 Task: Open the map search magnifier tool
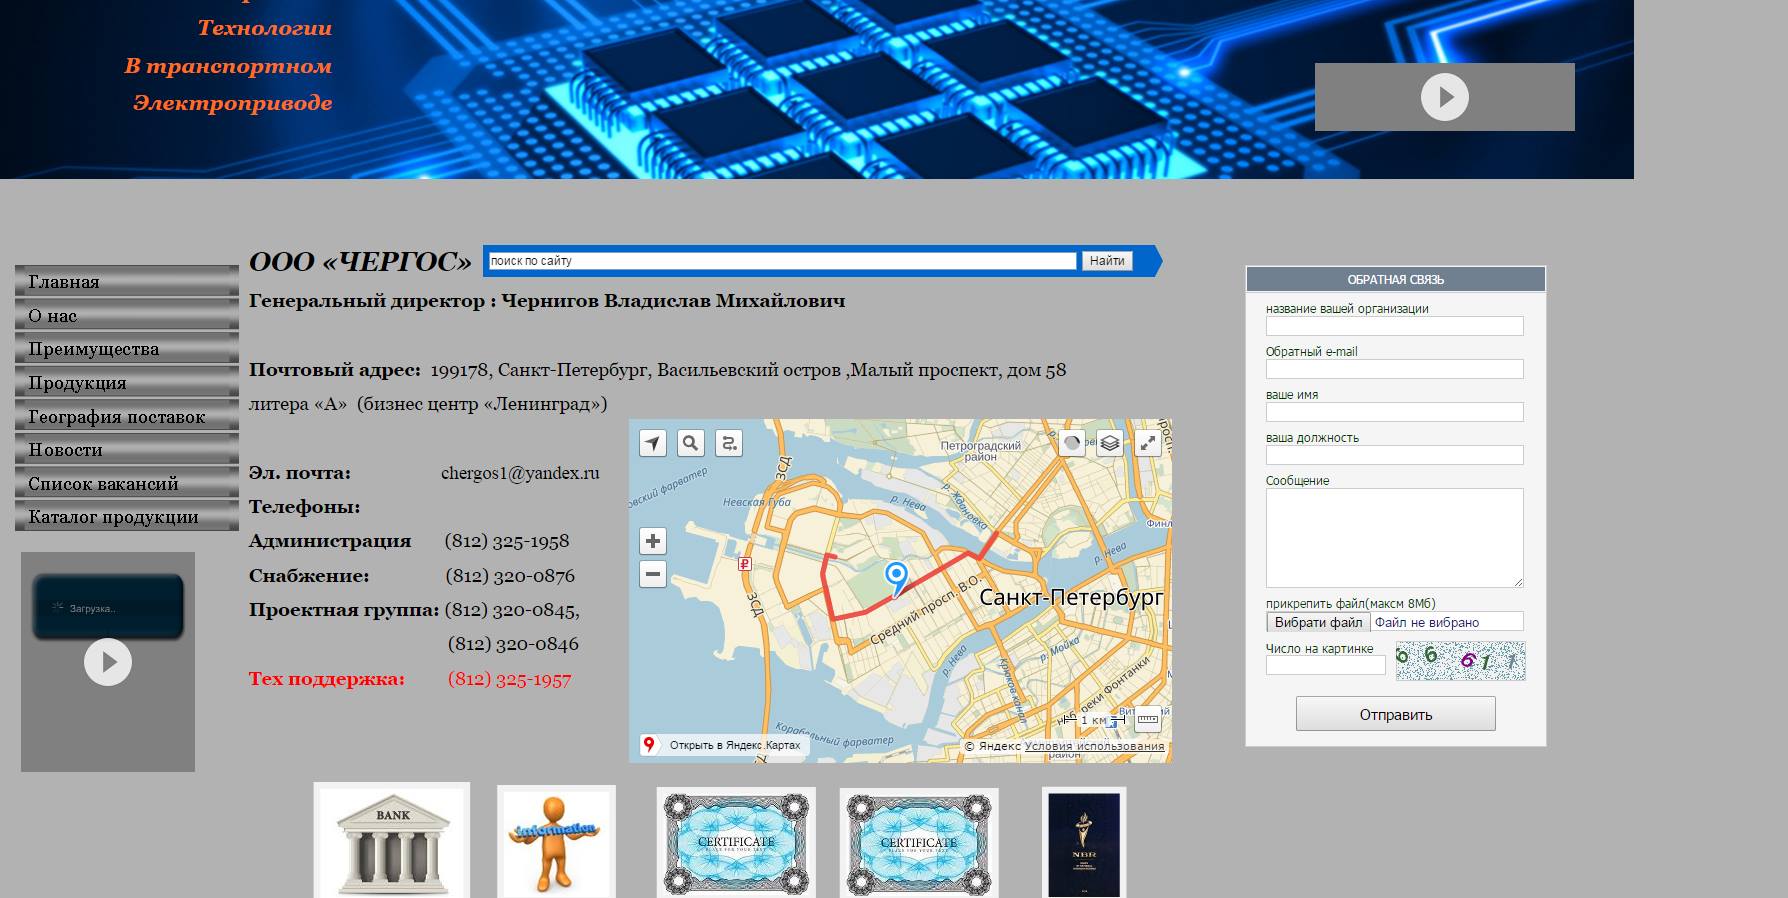point(690,443)
